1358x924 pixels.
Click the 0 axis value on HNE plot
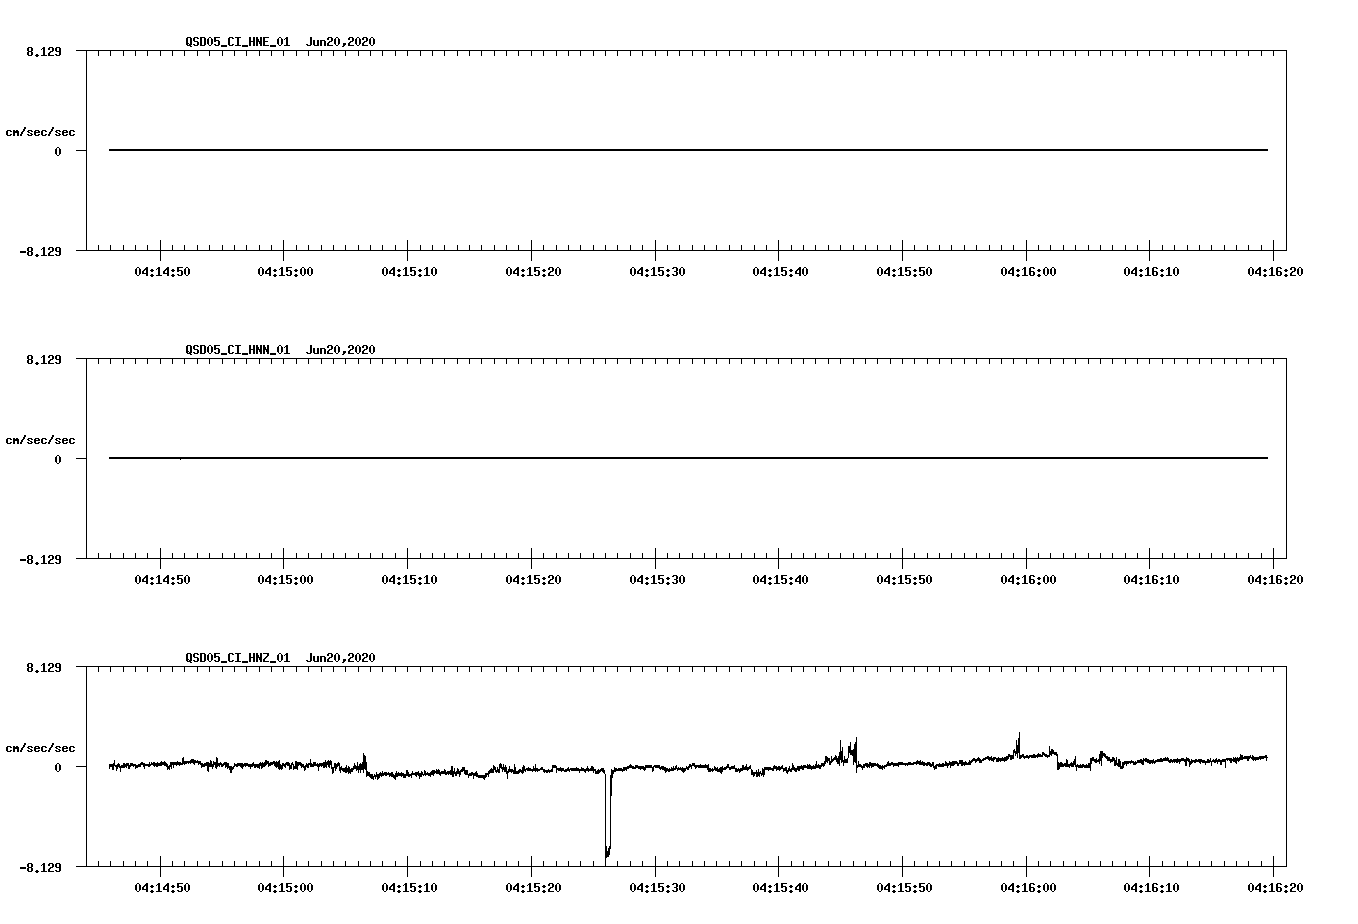(58, 151)
